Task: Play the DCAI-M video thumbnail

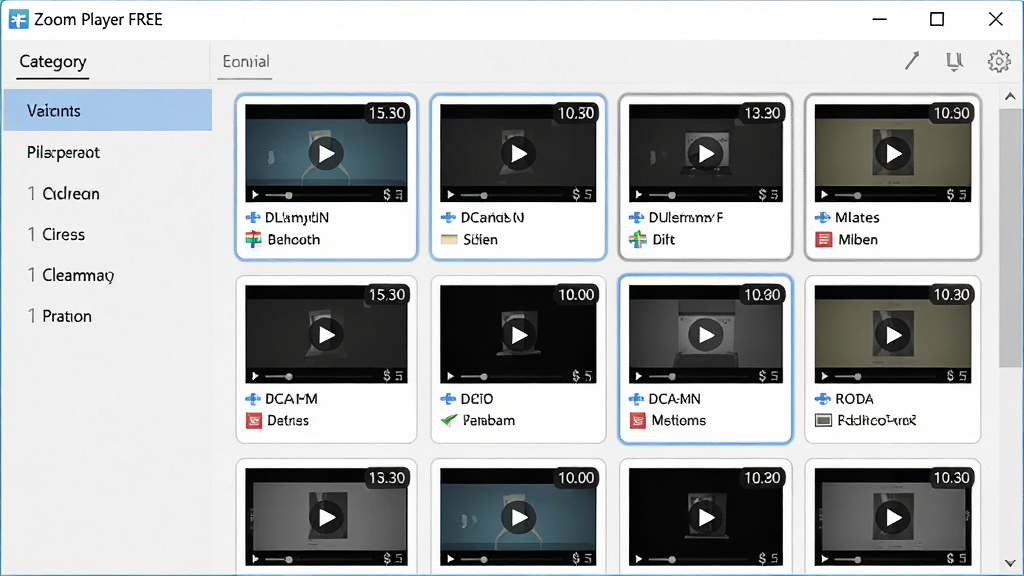Action: coord(326,334)
